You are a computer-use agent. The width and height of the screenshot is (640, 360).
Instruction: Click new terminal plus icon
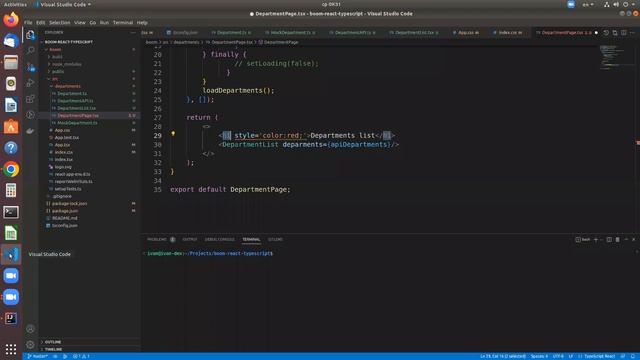[x=596, y=240]
